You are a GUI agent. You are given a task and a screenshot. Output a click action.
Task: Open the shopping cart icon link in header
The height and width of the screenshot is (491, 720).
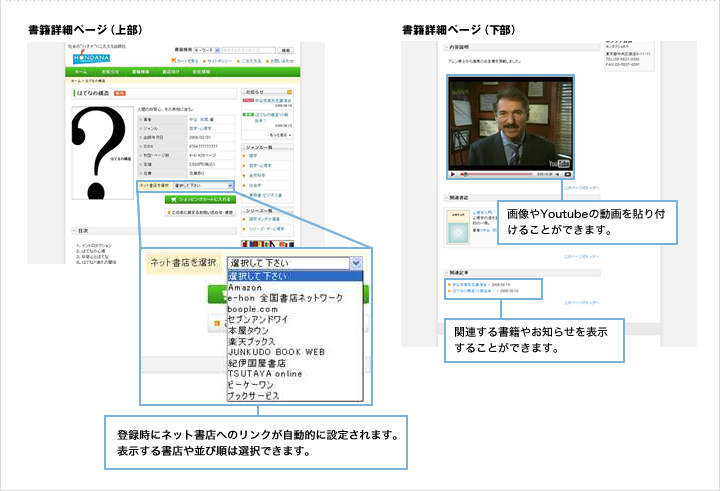tap(174, 60)
